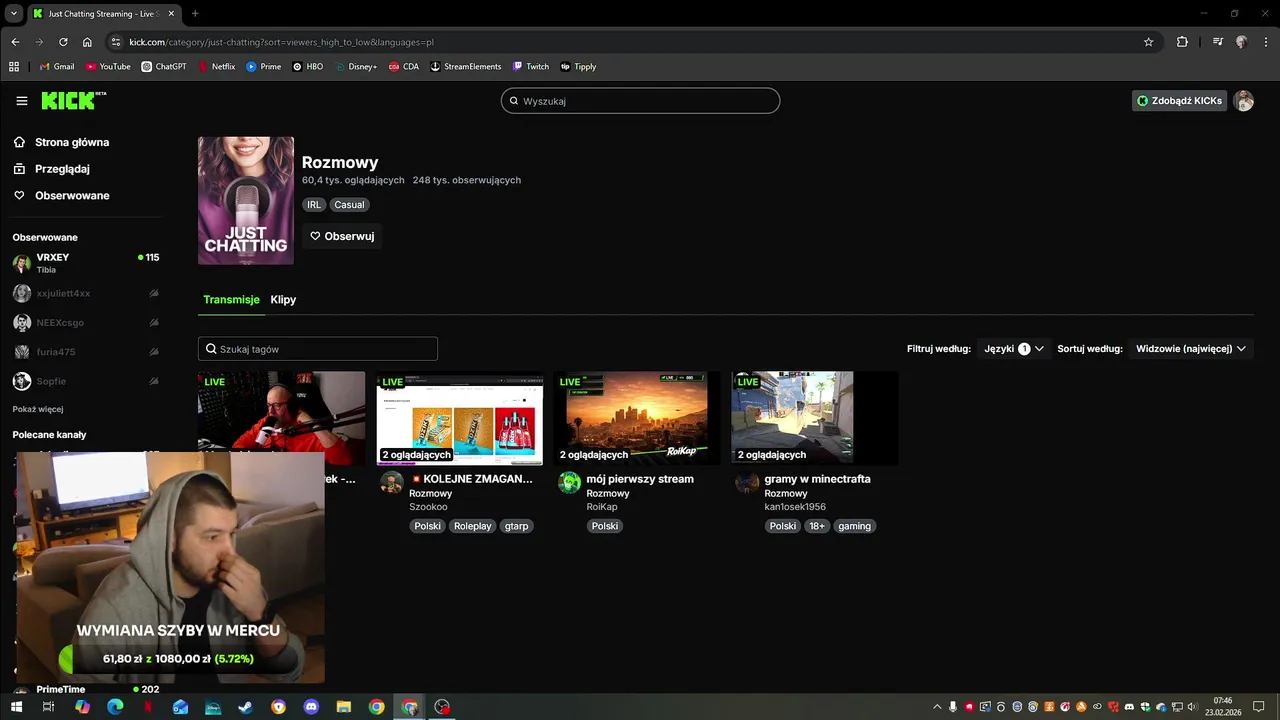
Task: Open Microsoft Edge from the taskbar
Action: click(115, 707)
